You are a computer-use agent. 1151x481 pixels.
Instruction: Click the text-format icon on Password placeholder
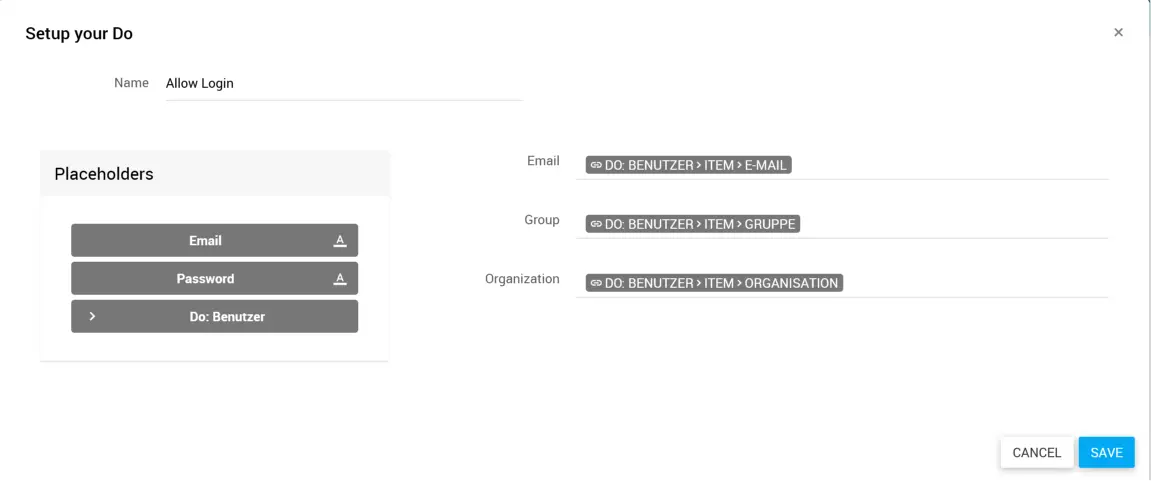[x=340, y=279]
